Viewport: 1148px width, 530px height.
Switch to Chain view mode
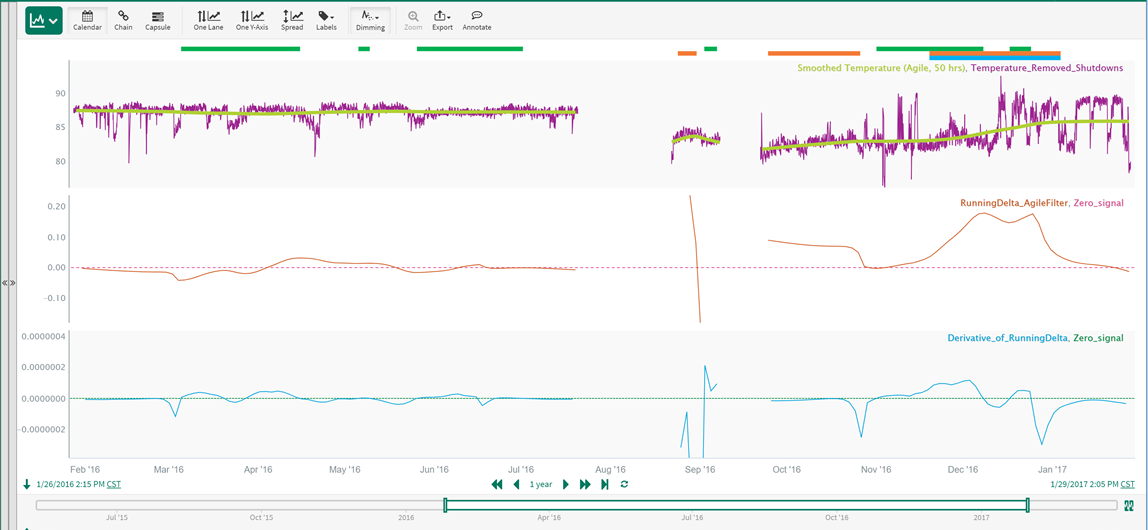coord(123,20)
